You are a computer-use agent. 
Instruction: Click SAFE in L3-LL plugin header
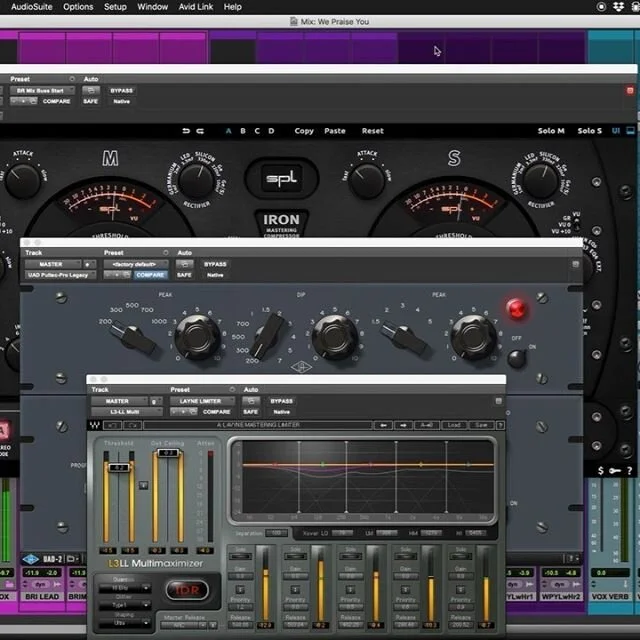(251, 412)
